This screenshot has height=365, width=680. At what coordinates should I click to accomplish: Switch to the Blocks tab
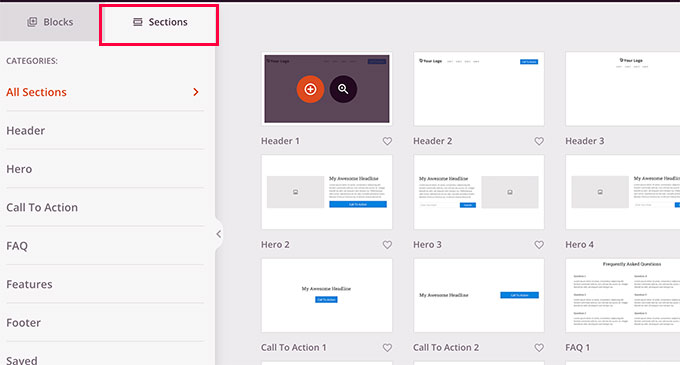(x=50, y=22)
